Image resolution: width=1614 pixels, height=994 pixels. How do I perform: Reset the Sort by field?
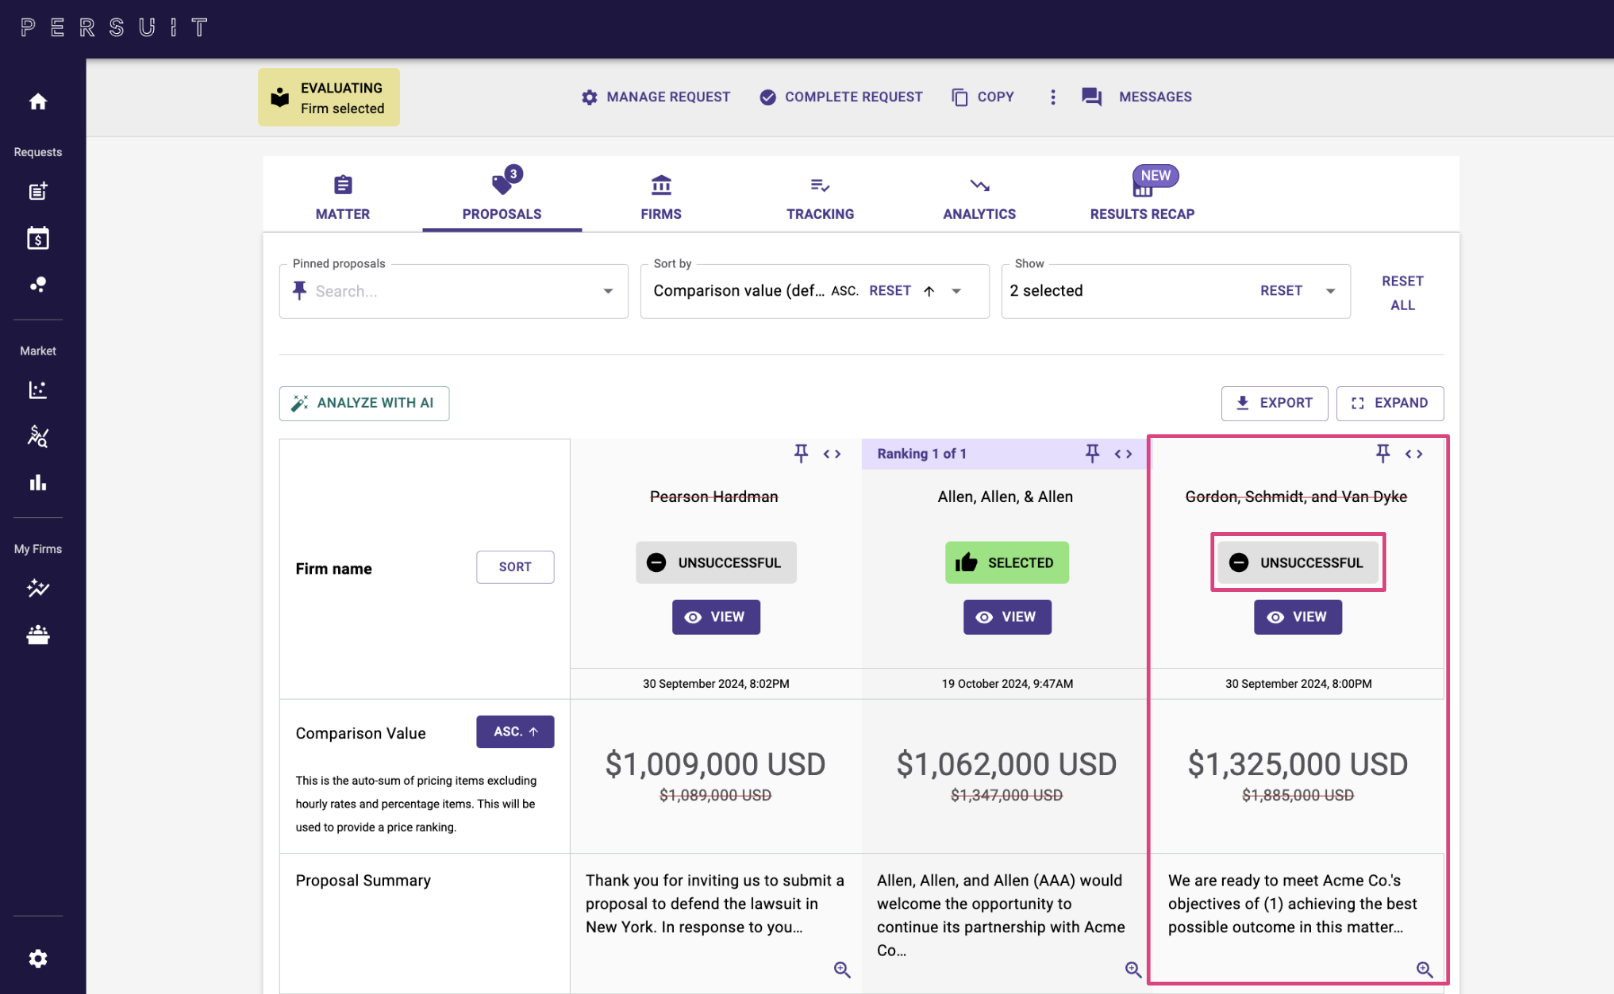[890, 291]
